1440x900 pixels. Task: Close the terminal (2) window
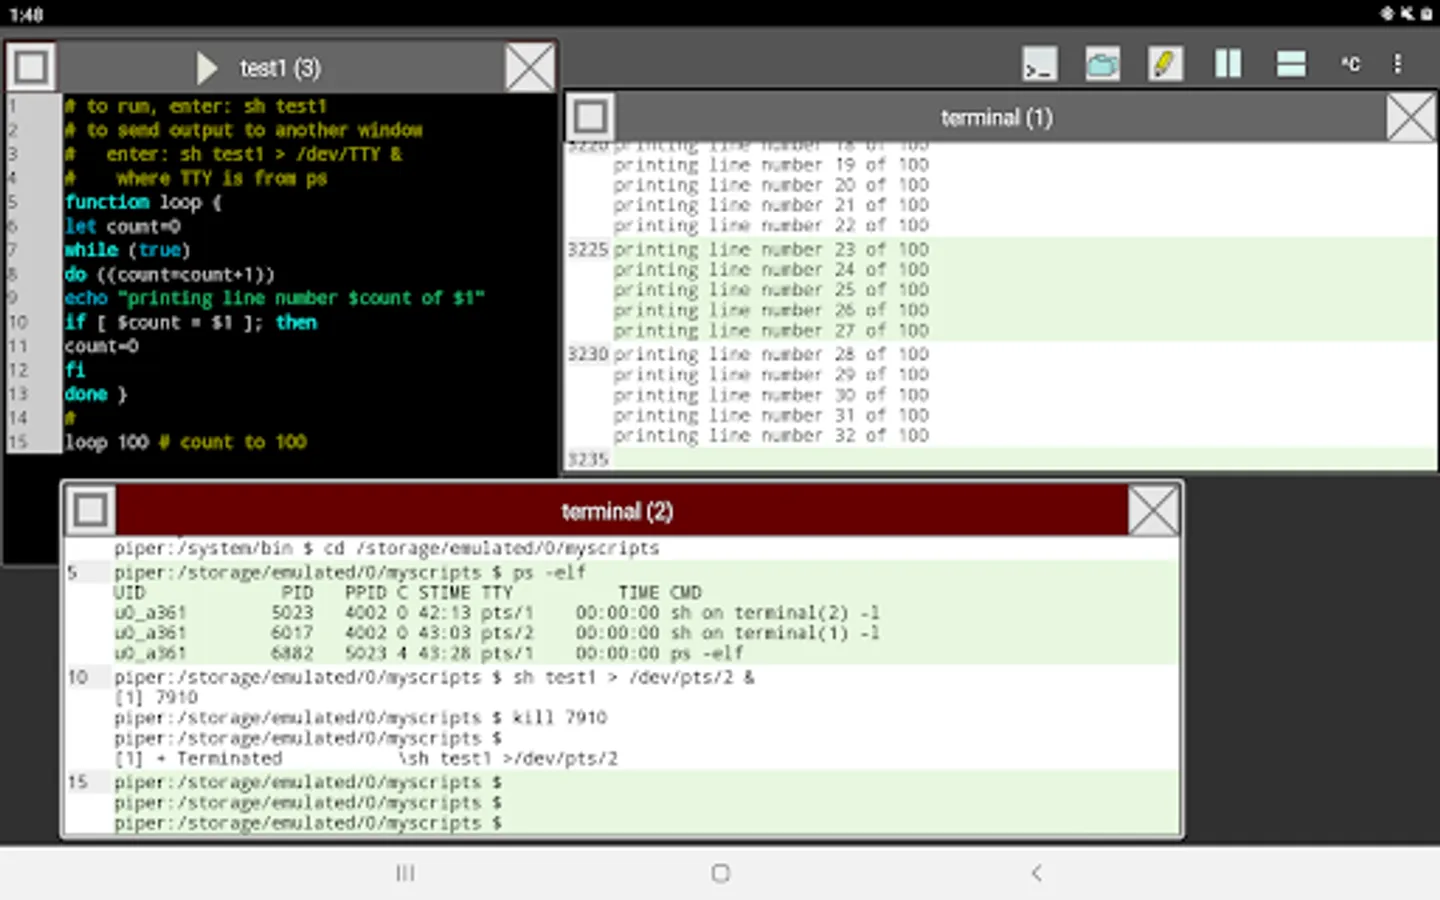pyautogui.click(x=1153, y=511)
